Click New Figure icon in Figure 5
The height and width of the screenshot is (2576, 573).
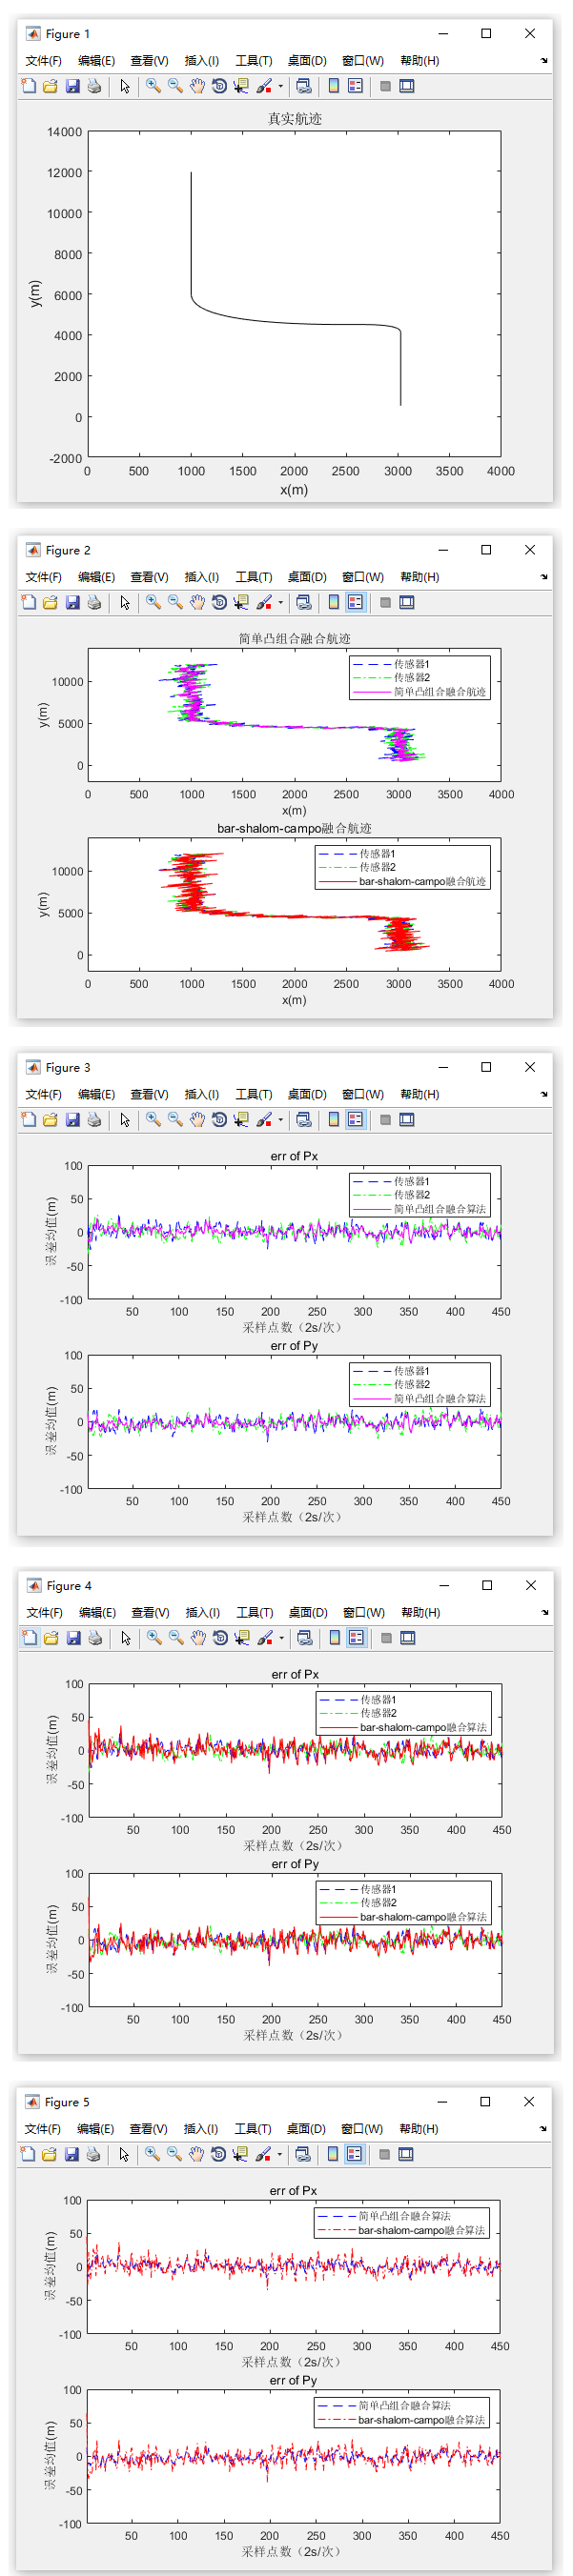[28, 2154]
